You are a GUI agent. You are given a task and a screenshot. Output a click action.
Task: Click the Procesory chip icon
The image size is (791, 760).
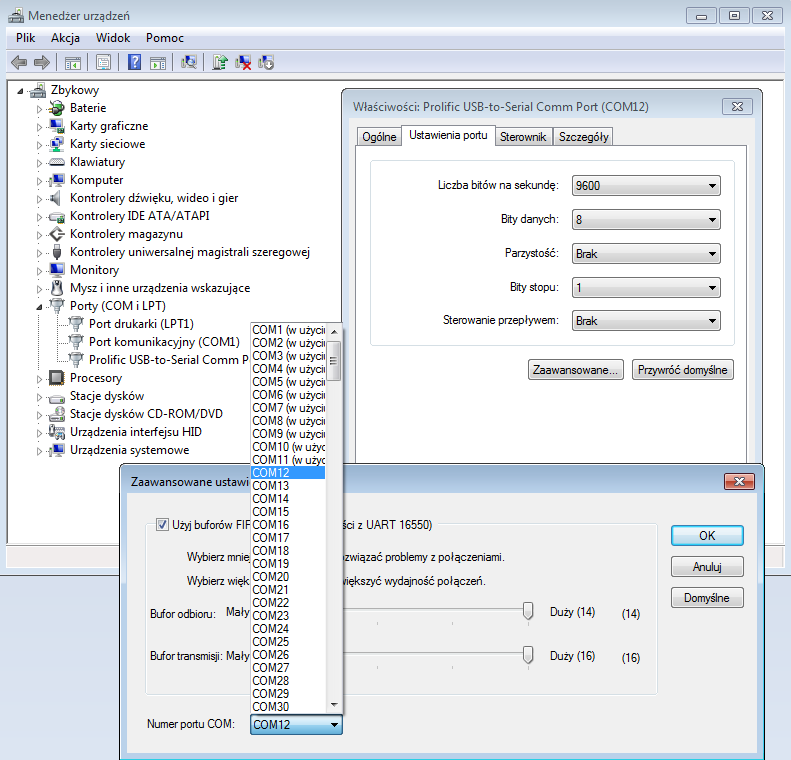[57, 378]
